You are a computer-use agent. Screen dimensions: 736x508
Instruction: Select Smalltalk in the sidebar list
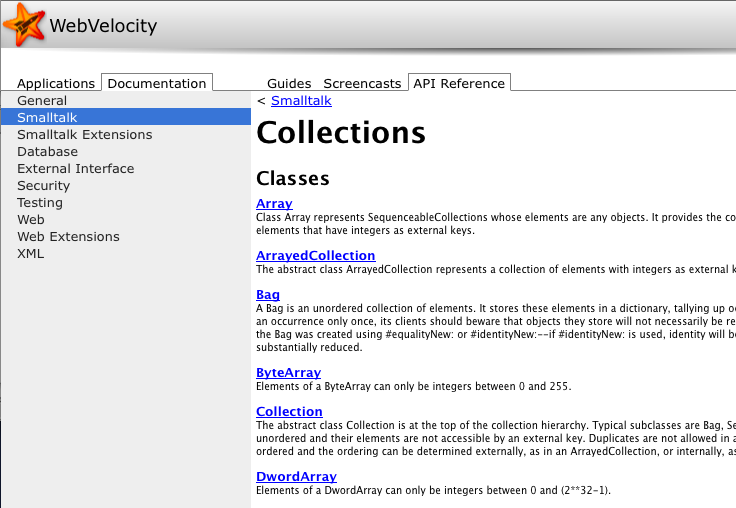126,117
